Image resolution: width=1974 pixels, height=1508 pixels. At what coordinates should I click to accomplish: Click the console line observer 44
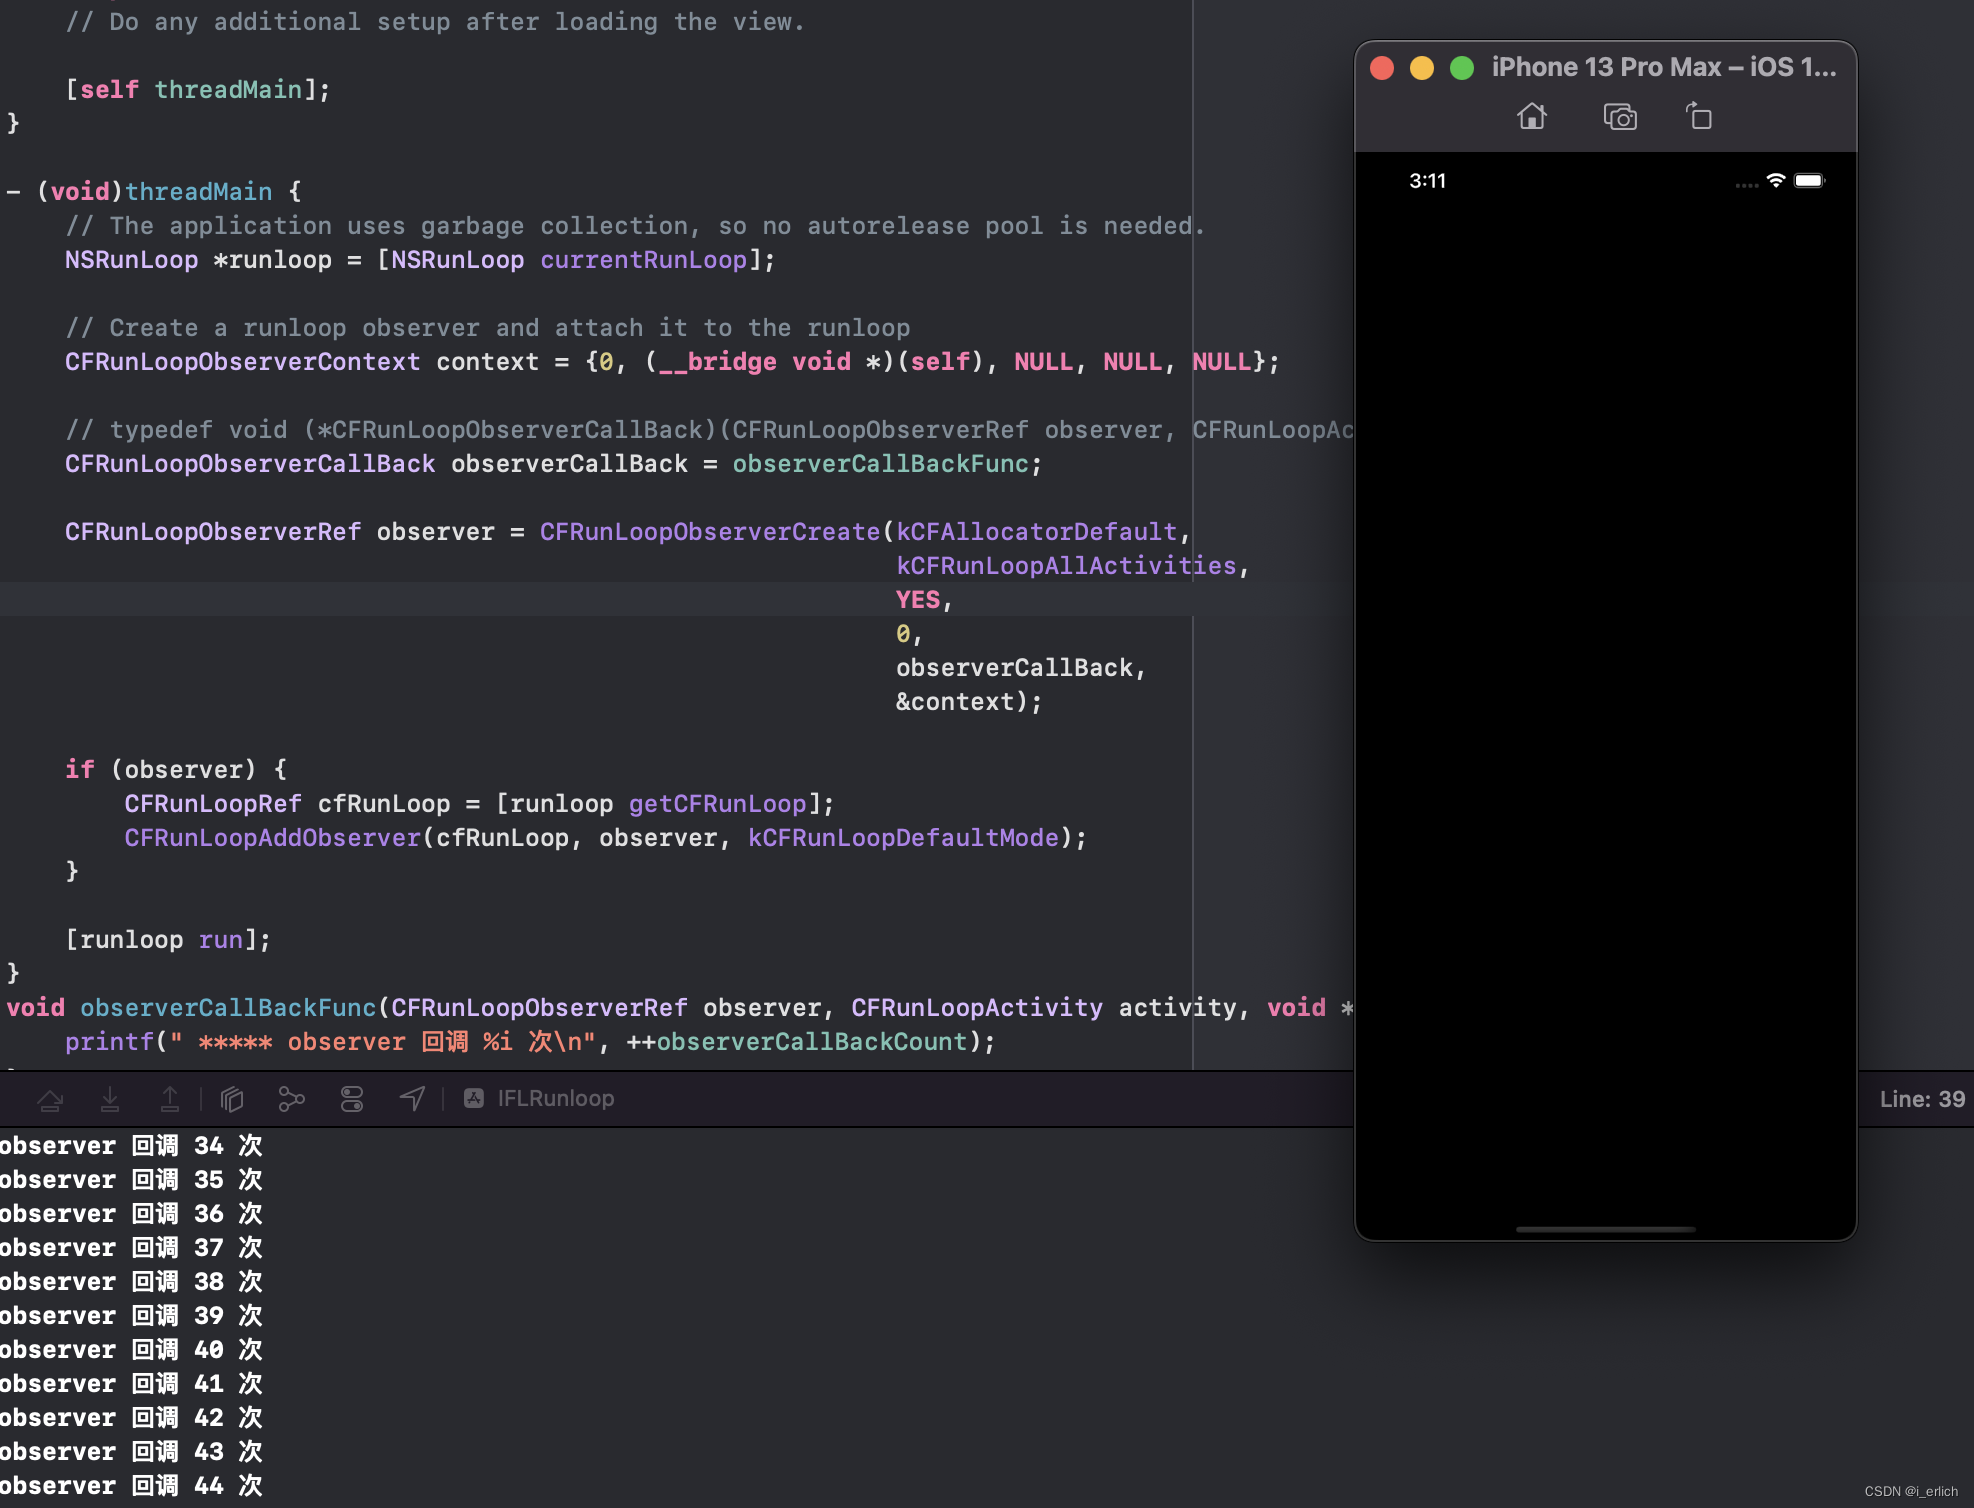coord(132,1486)
